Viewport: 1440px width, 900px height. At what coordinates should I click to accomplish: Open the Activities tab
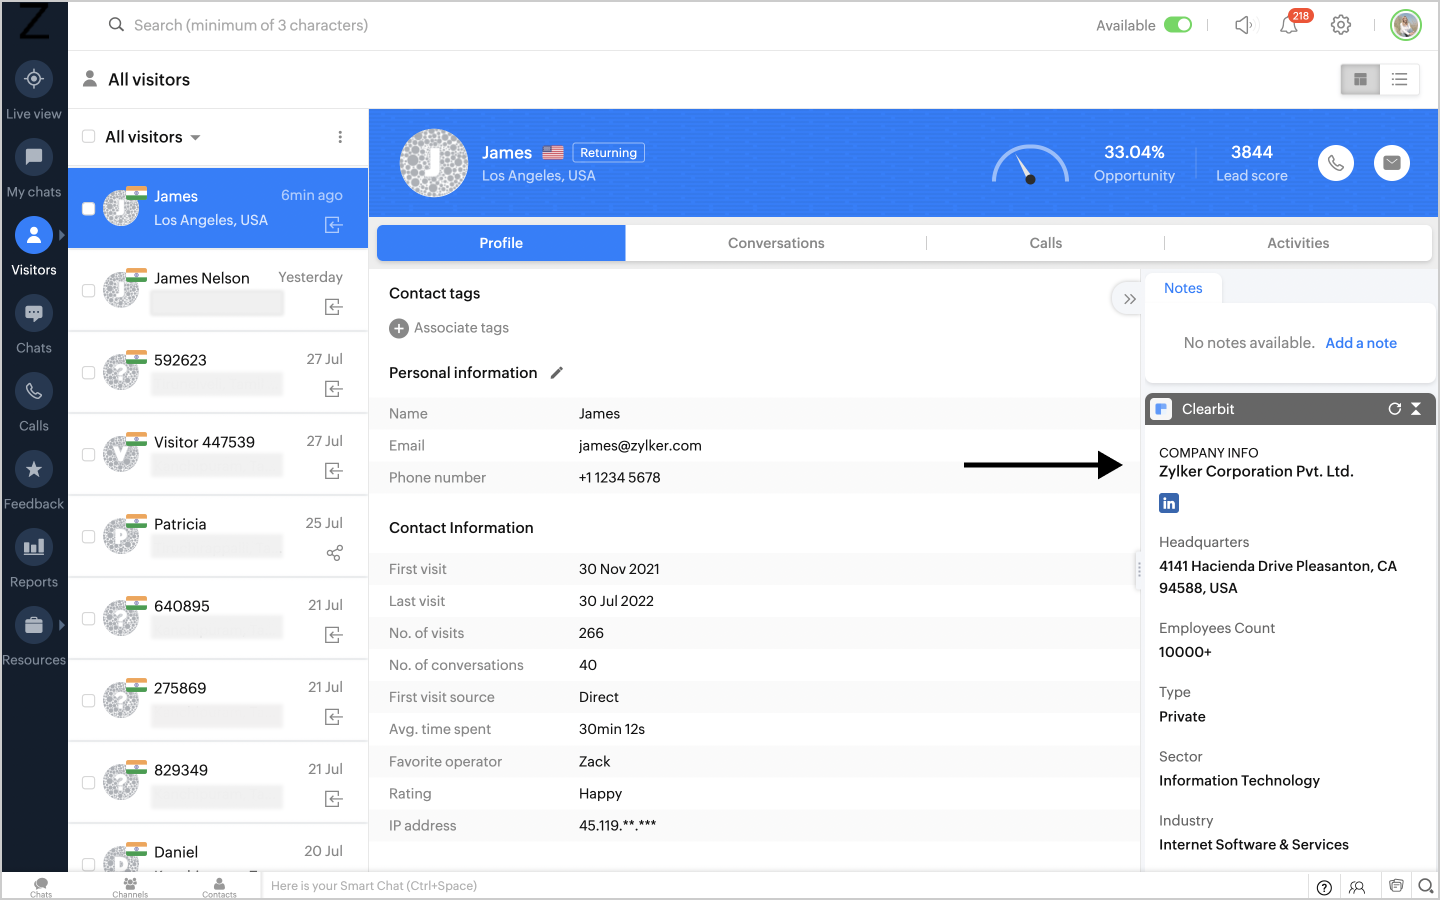tap(1298, 243)
